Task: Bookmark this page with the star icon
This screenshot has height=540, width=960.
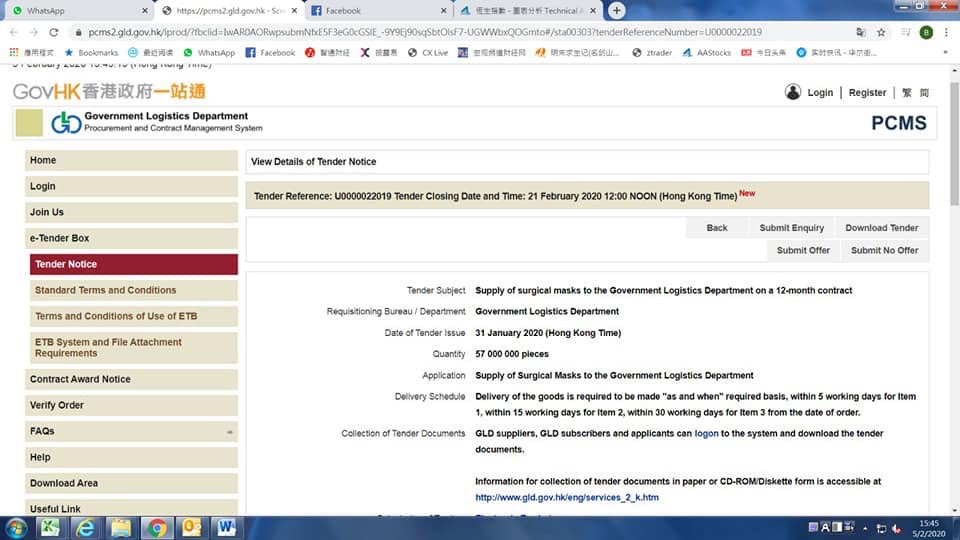Action: point(881,32)
